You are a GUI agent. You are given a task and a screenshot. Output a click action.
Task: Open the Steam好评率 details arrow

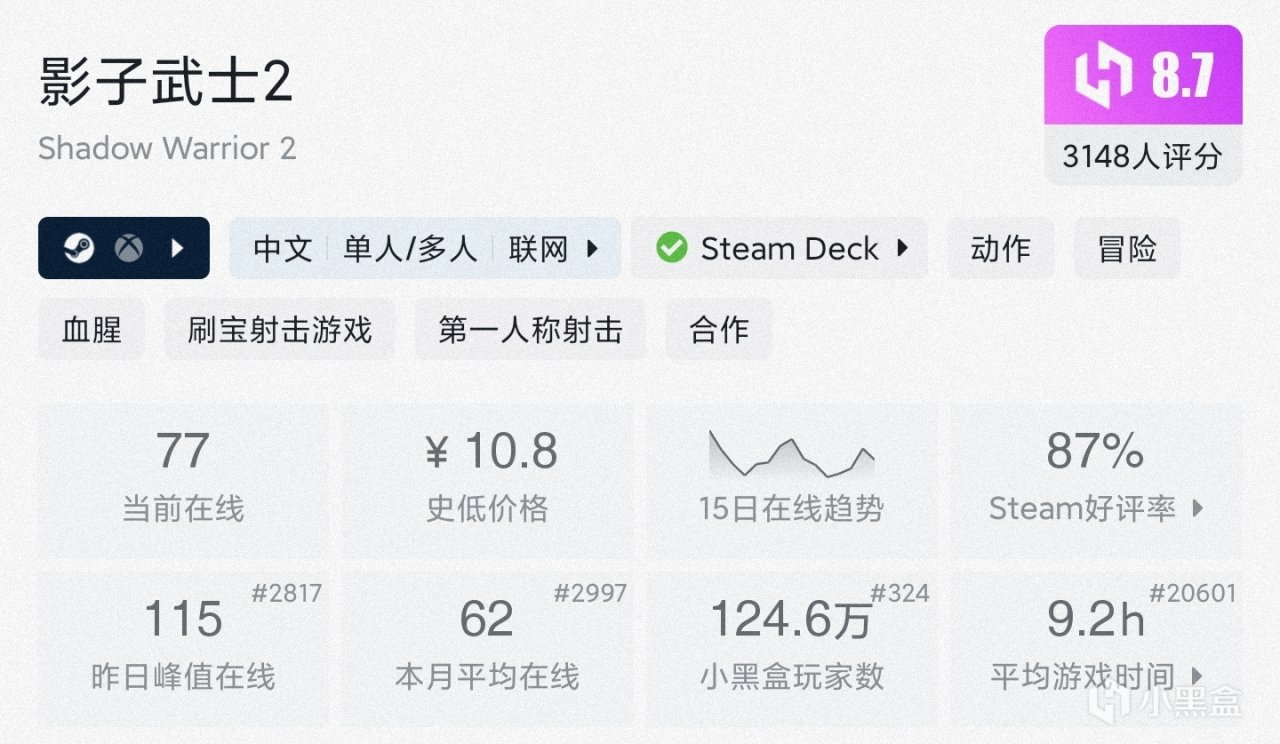pos(1198,509)
